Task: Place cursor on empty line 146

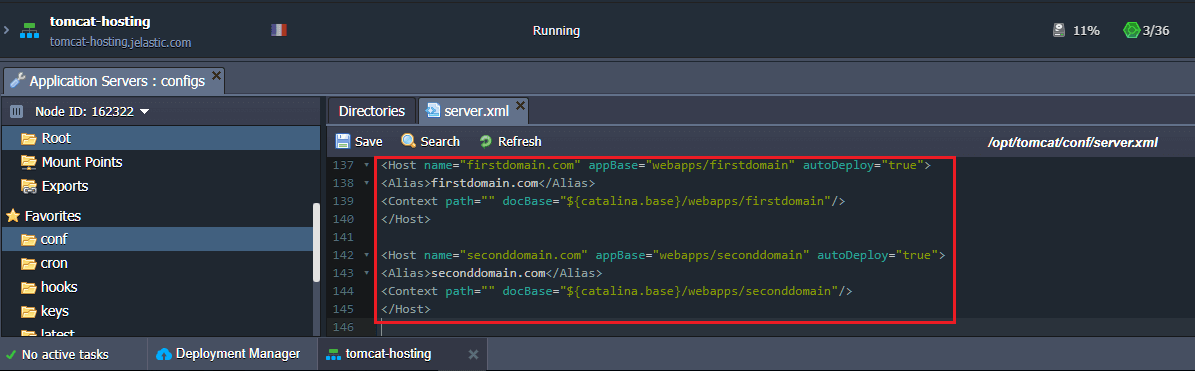Action: 762,327
